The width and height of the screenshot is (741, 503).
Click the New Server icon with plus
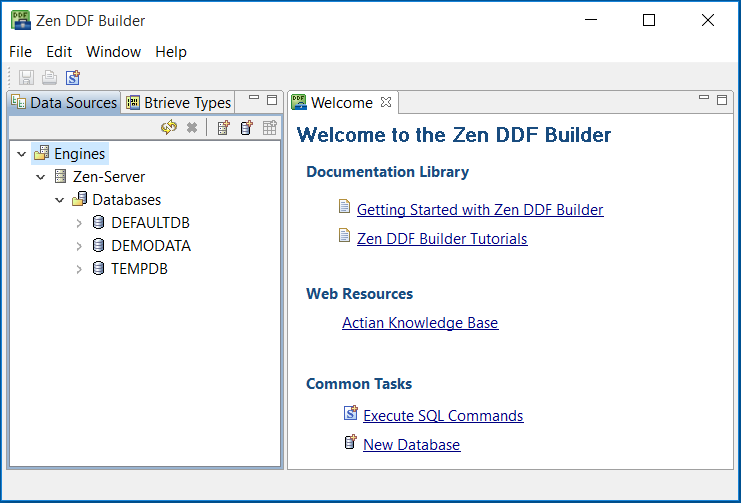click(223, 128)
